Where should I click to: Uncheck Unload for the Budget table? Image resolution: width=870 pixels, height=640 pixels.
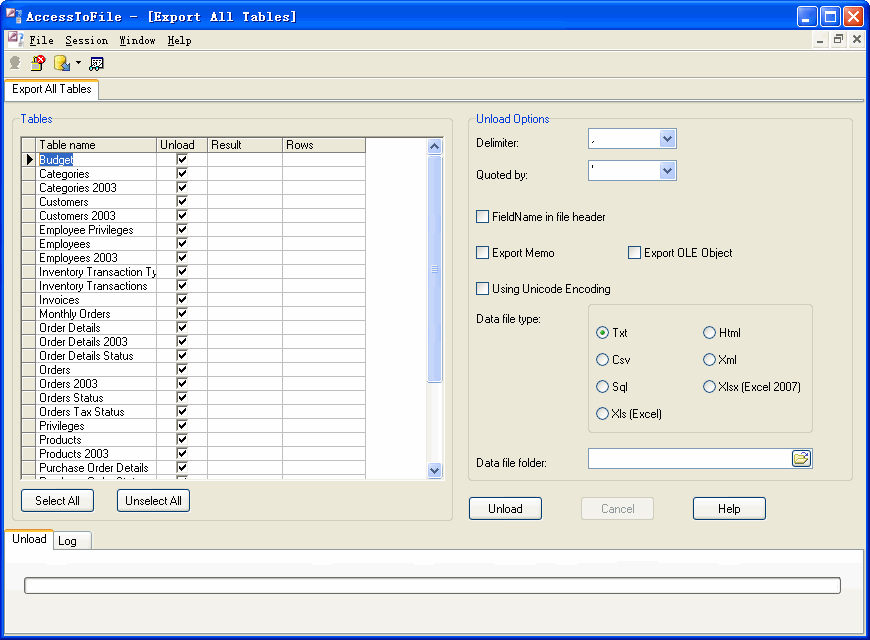pyautogui.click(x=182, y=159)
